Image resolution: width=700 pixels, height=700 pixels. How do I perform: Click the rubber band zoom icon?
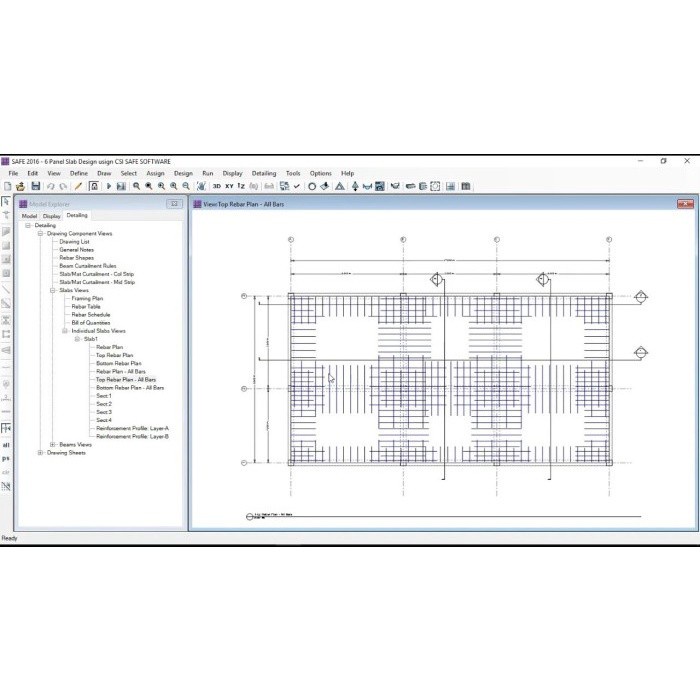137,186
